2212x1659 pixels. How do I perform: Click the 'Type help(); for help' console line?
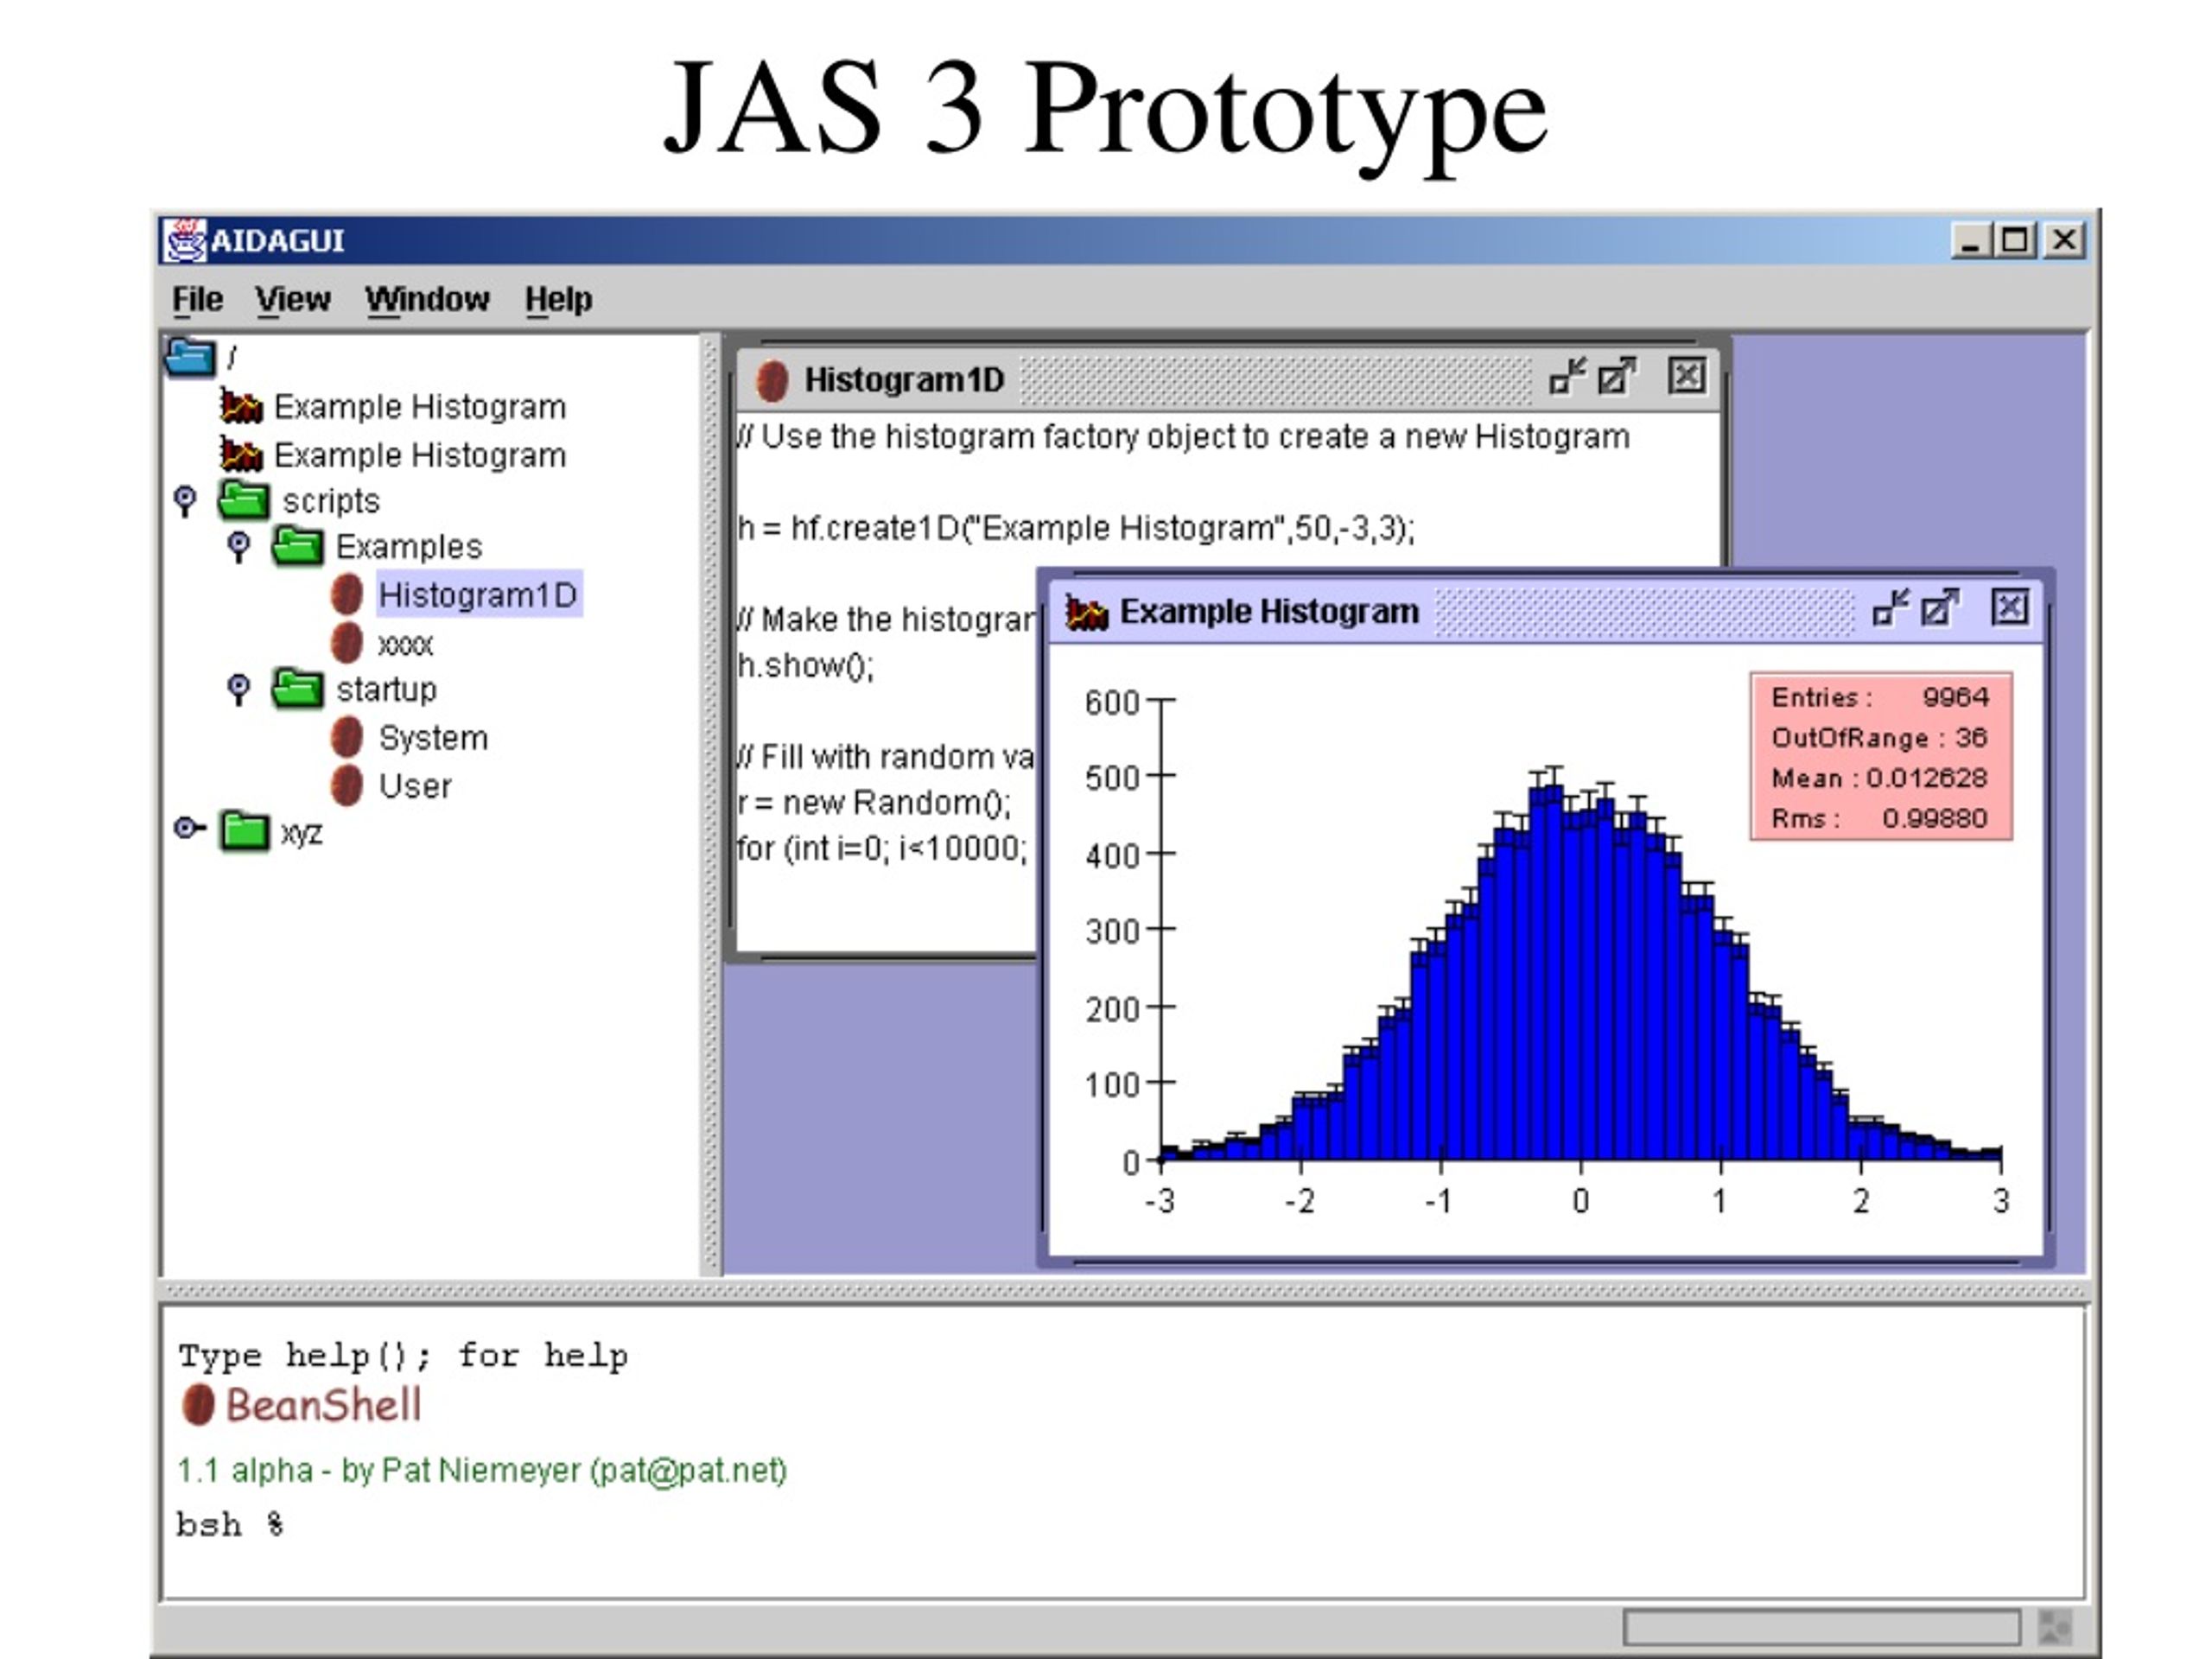pos(403,1356)
